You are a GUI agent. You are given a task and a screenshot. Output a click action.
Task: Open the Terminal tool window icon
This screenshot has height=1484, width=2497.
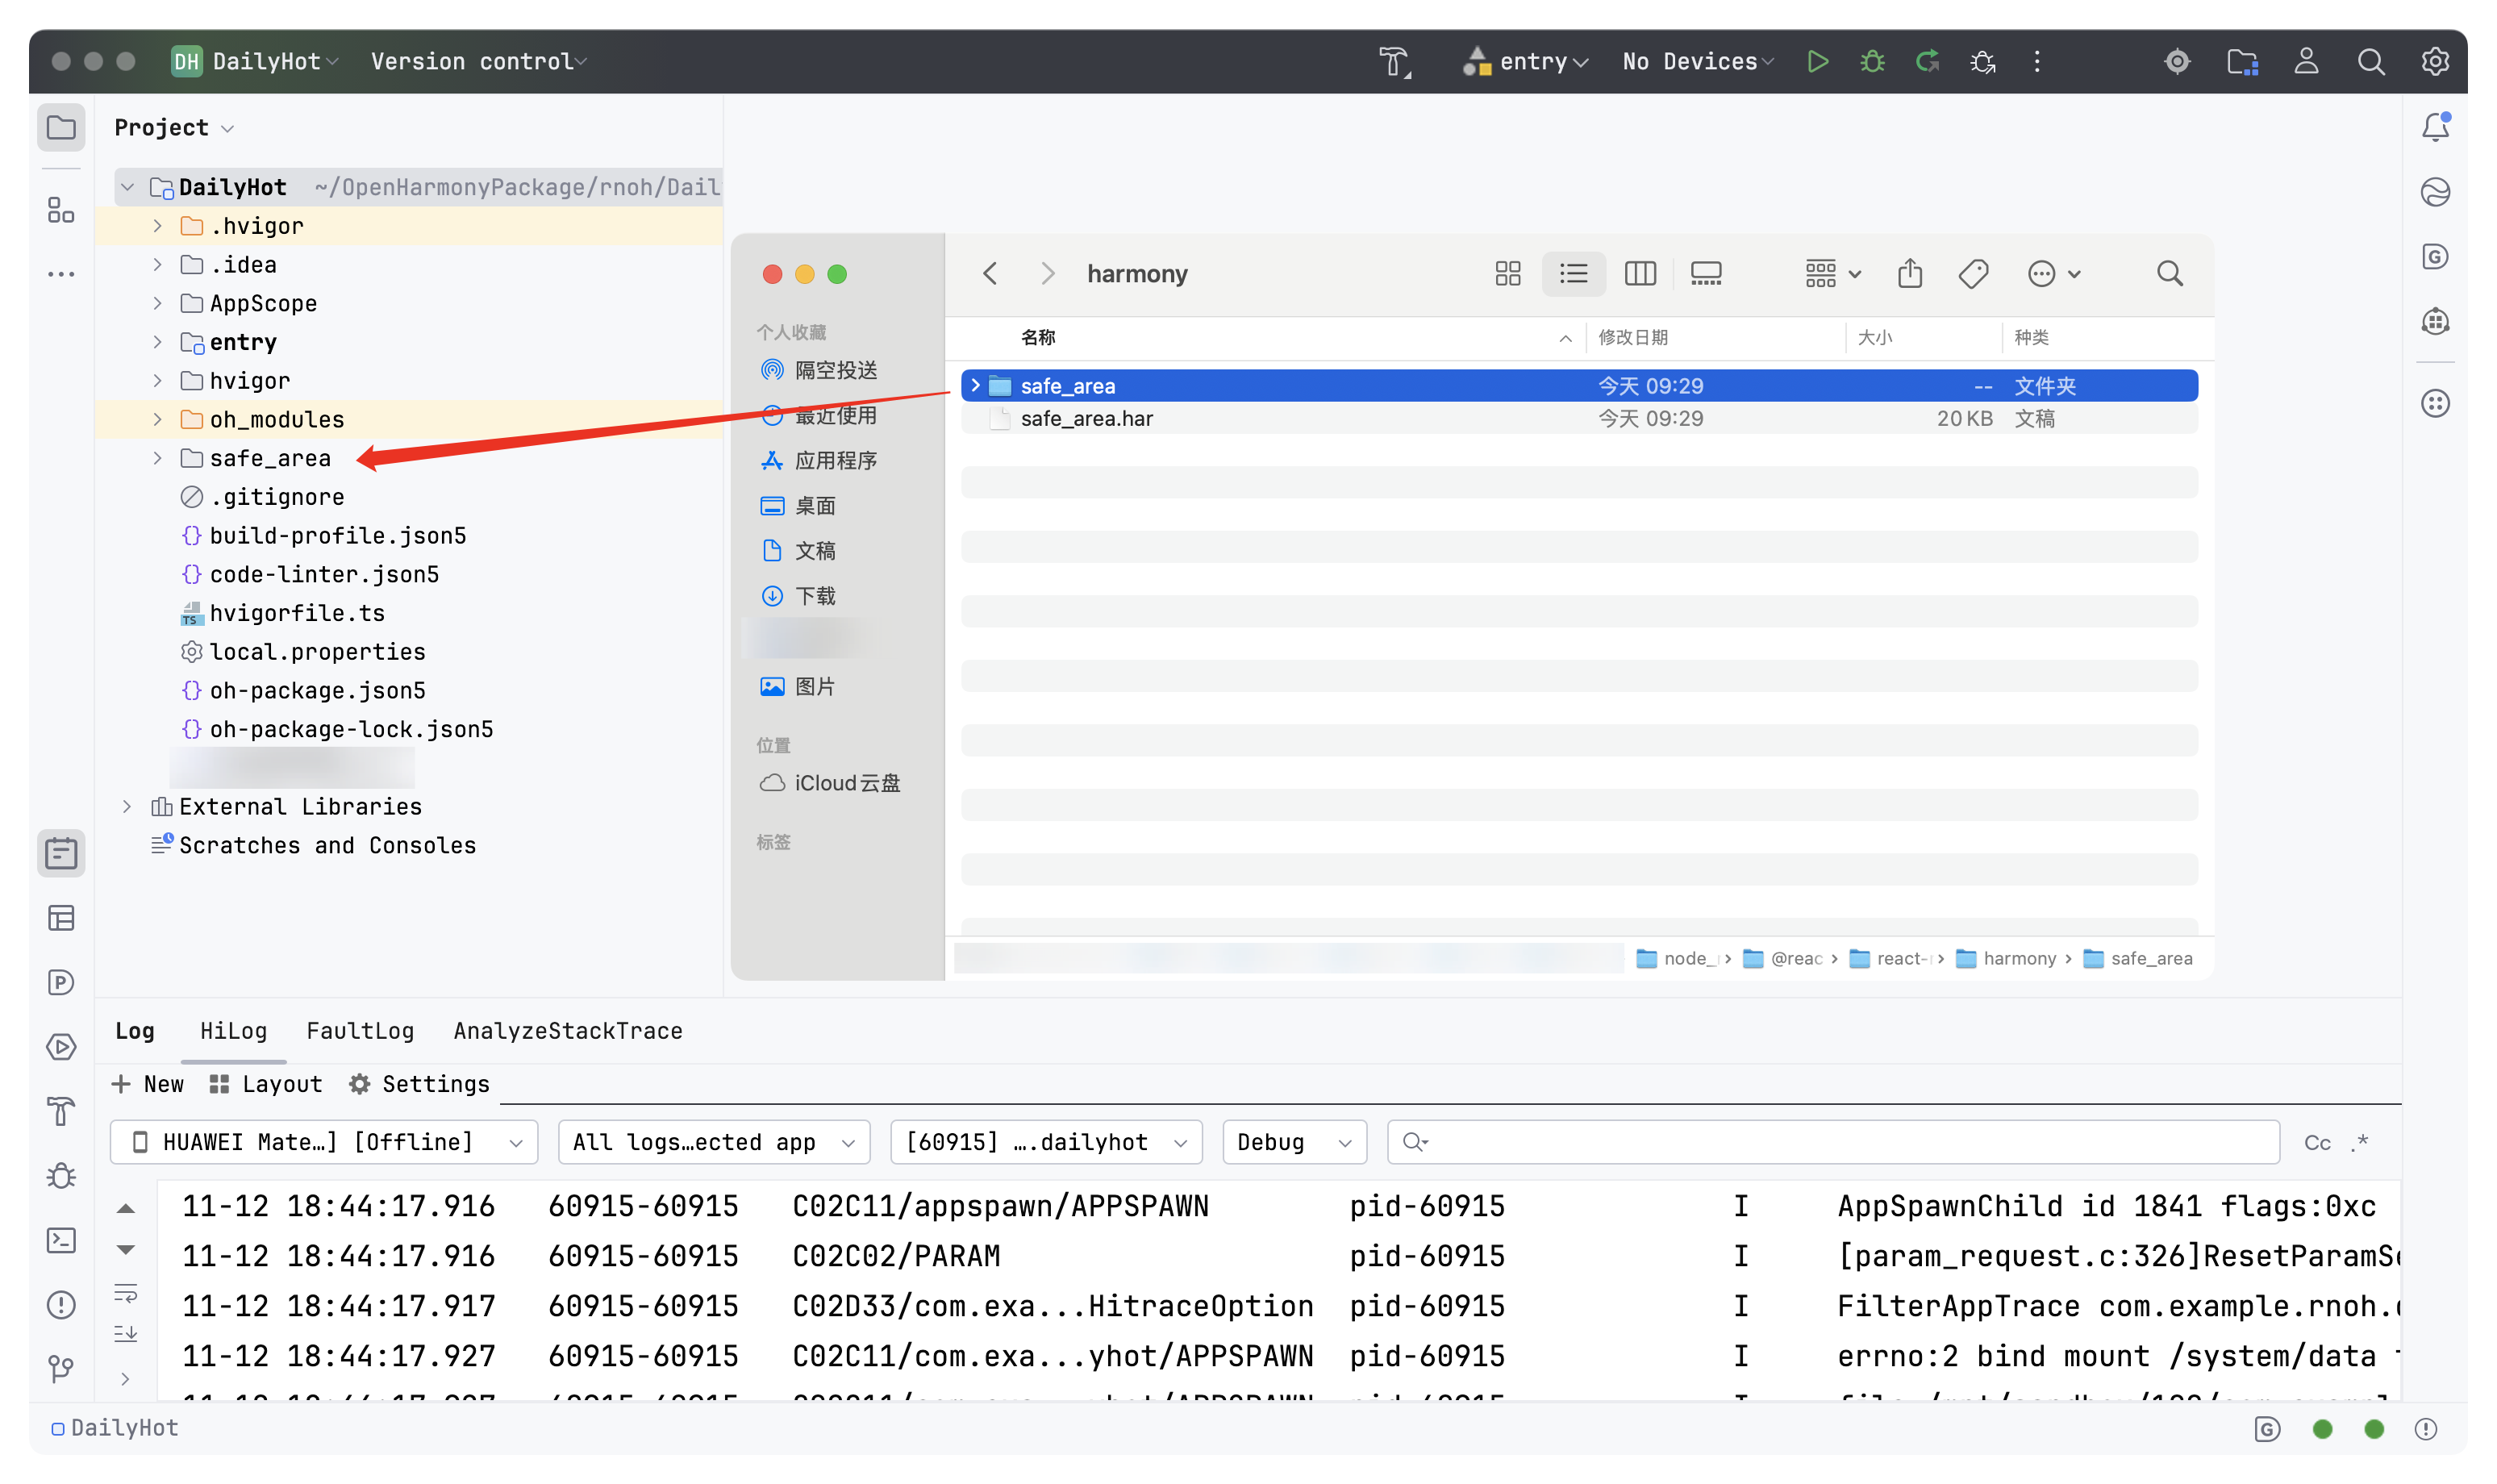[x=61, y=1240]
